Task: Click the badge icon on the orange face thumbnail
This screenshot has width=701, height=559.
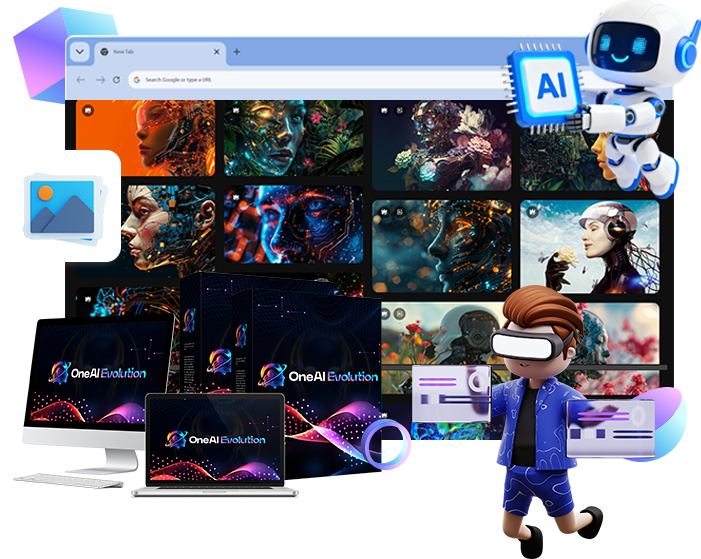Action: (x=89, y=109)
